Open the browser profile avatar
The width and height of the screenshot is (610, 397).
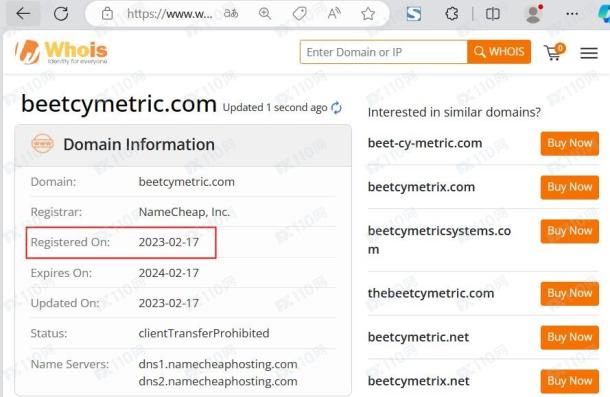[x=533, y=14]
